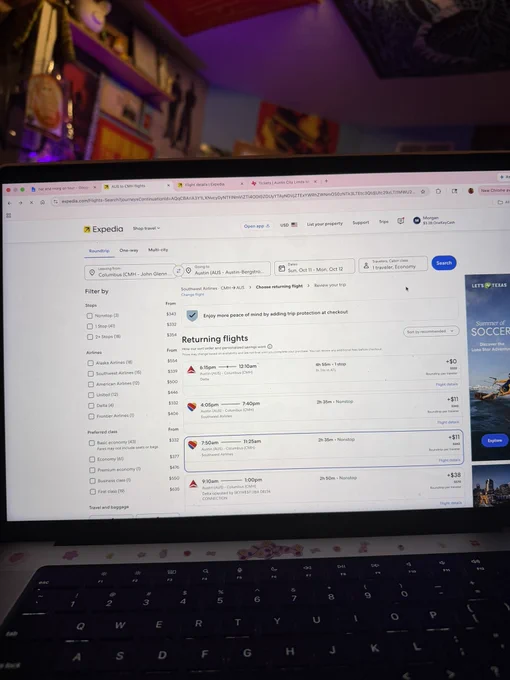Check Economy class filter
510x680 pixels.
click(92, 459)
